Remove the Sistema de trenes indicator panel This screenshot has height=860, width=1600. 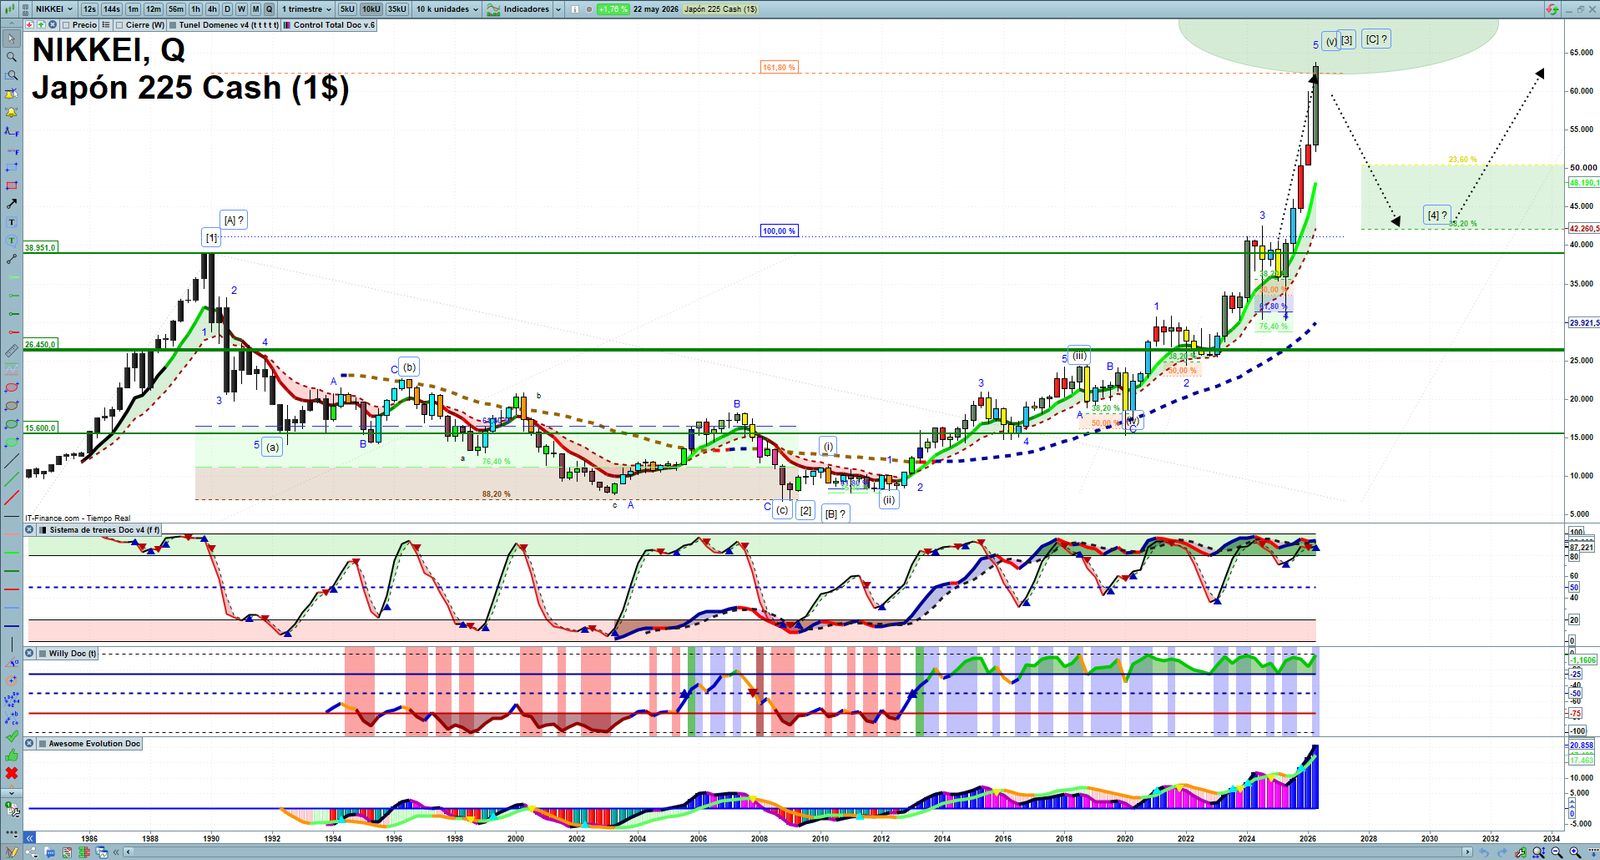point(30,530)
